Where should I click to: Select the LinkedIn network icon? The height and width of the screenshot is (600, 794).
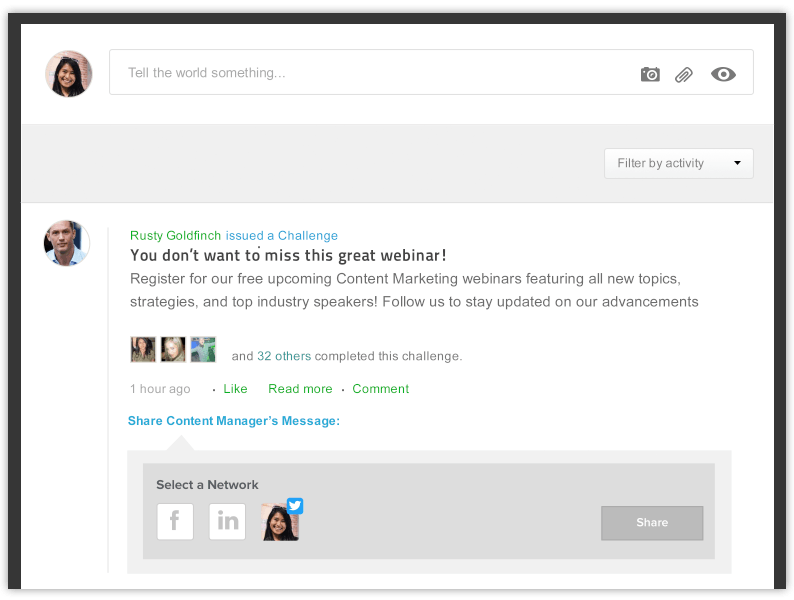point(227,521)
